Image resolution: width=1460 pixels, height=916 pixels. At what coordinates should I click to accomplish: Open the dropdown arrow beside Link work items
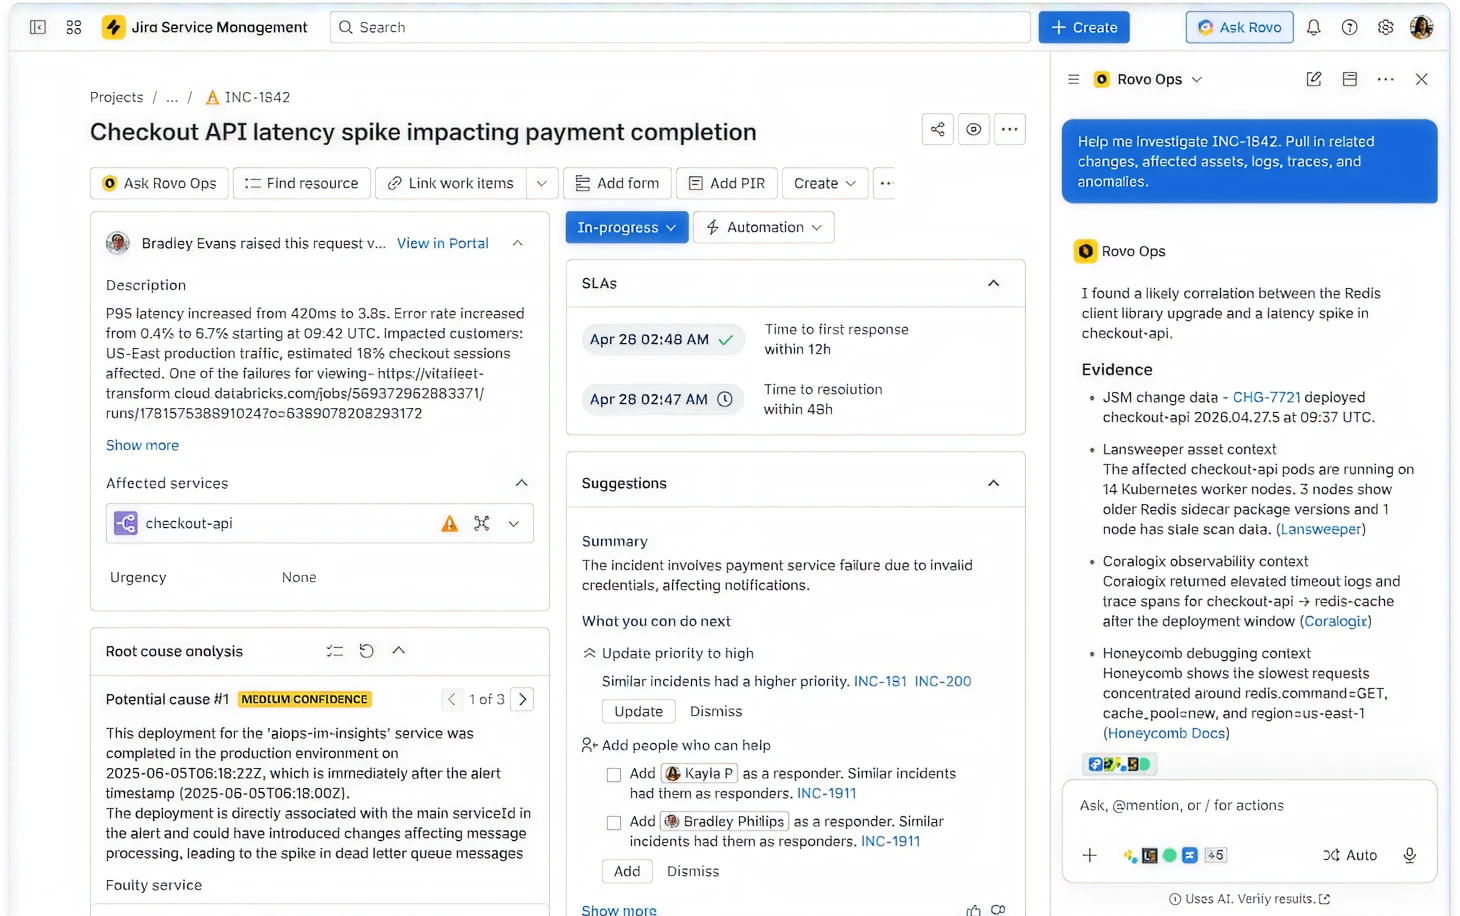pyautogui.click(x=542, y=183)
